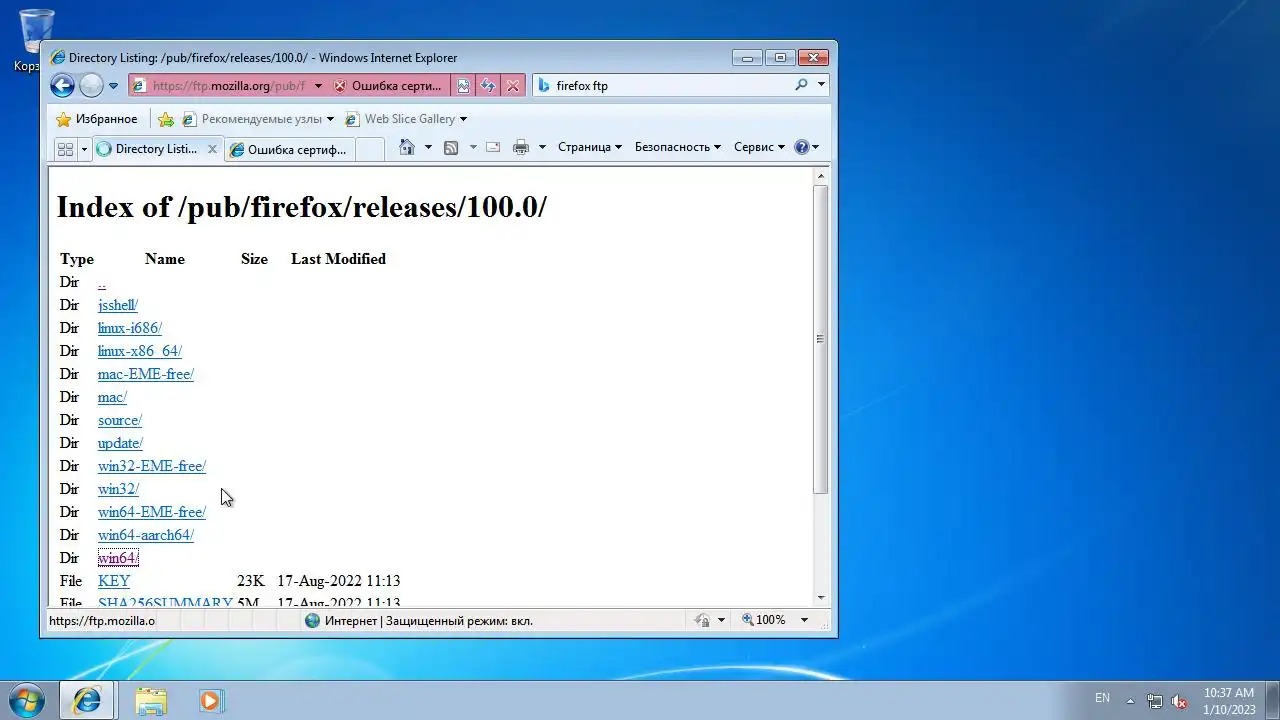
Task: Click the RSS feeds icon
Action: (x=451, y=147)
